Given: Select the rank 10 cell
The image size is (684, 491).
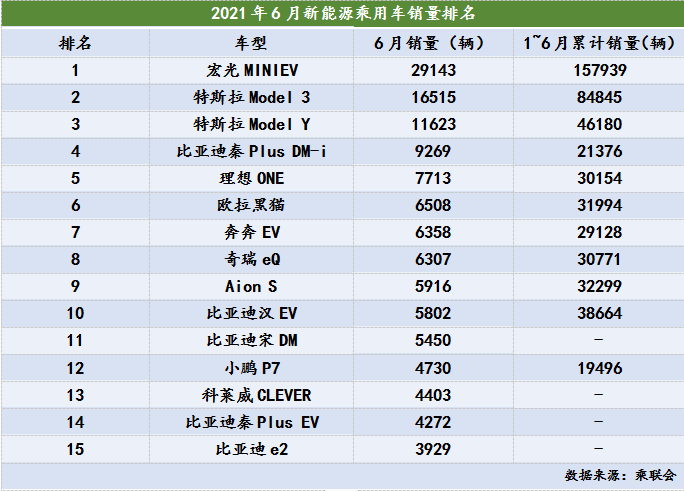Looking at the screenshot, I should point(75,313).
